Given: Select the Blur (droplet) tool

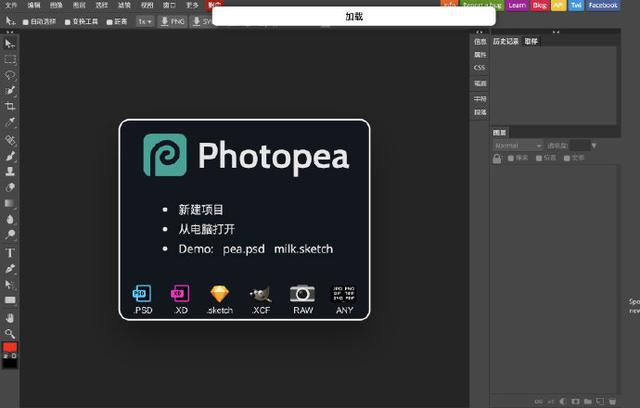Looking at the screenshot, I should pos(10,219).
